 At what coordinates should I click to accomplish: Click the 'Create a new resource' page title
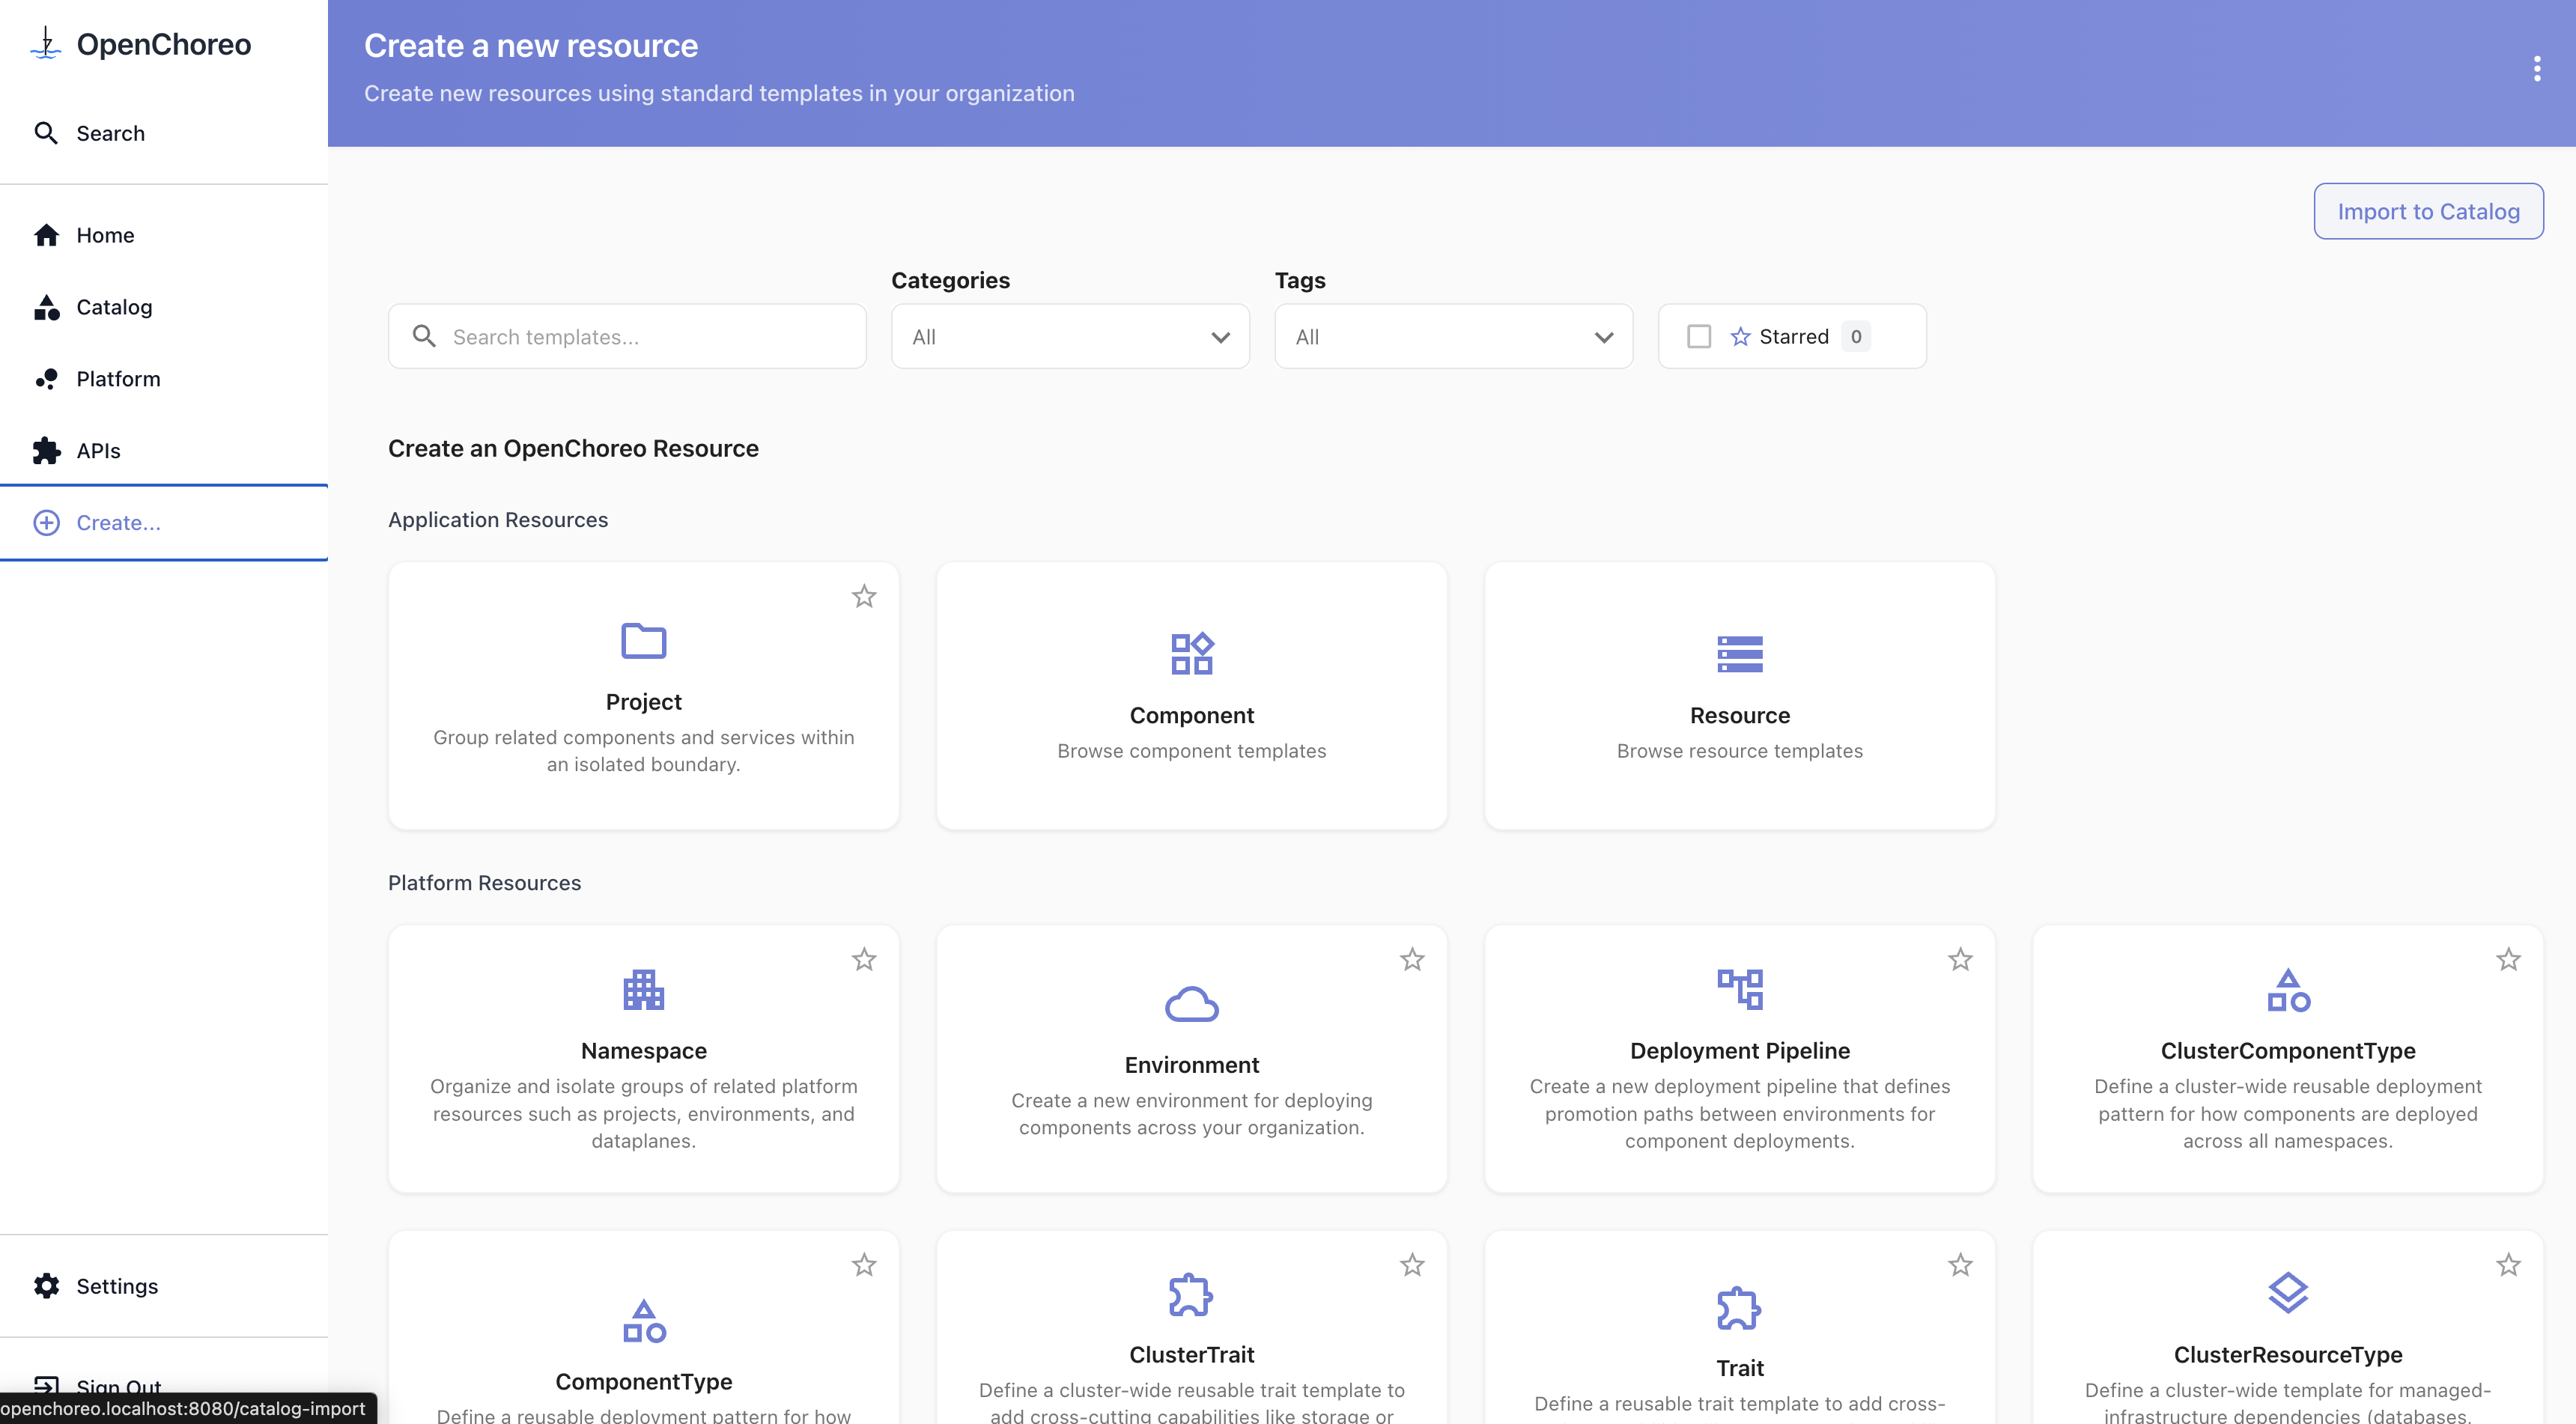(x=531, y=46)
